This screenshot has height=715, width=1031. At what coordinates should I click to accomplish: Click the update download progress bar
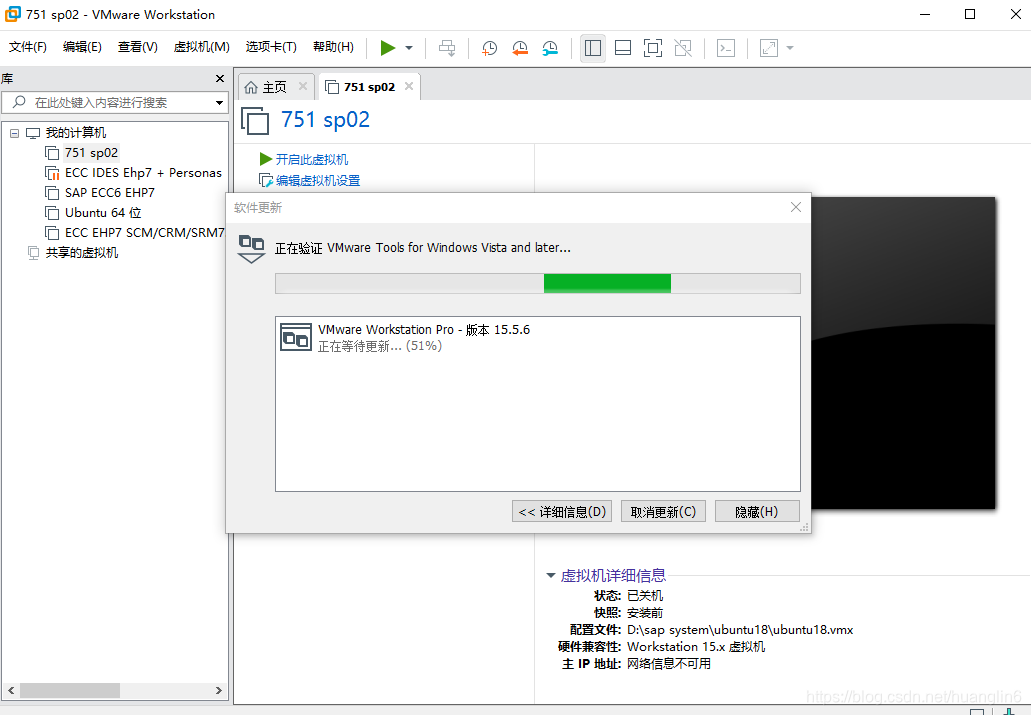(x=537, y=283)
